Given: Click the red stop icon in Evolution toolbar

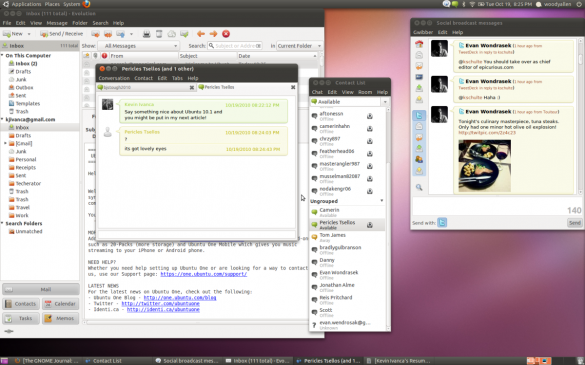Looking at the screenshot, I should [226, 34].
